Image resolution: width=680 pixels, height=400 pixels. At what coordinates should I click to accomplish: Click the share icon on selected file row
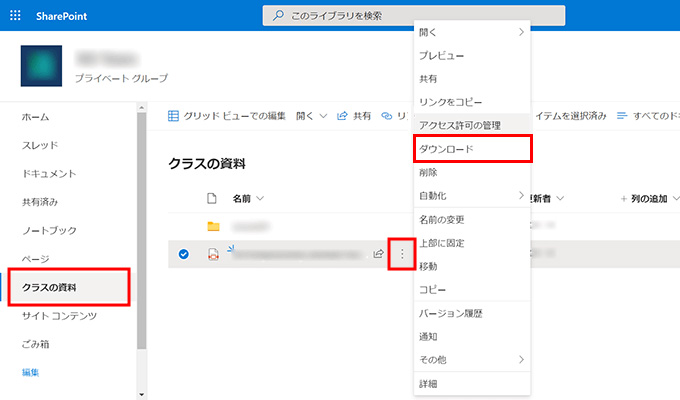pos(378,254)
